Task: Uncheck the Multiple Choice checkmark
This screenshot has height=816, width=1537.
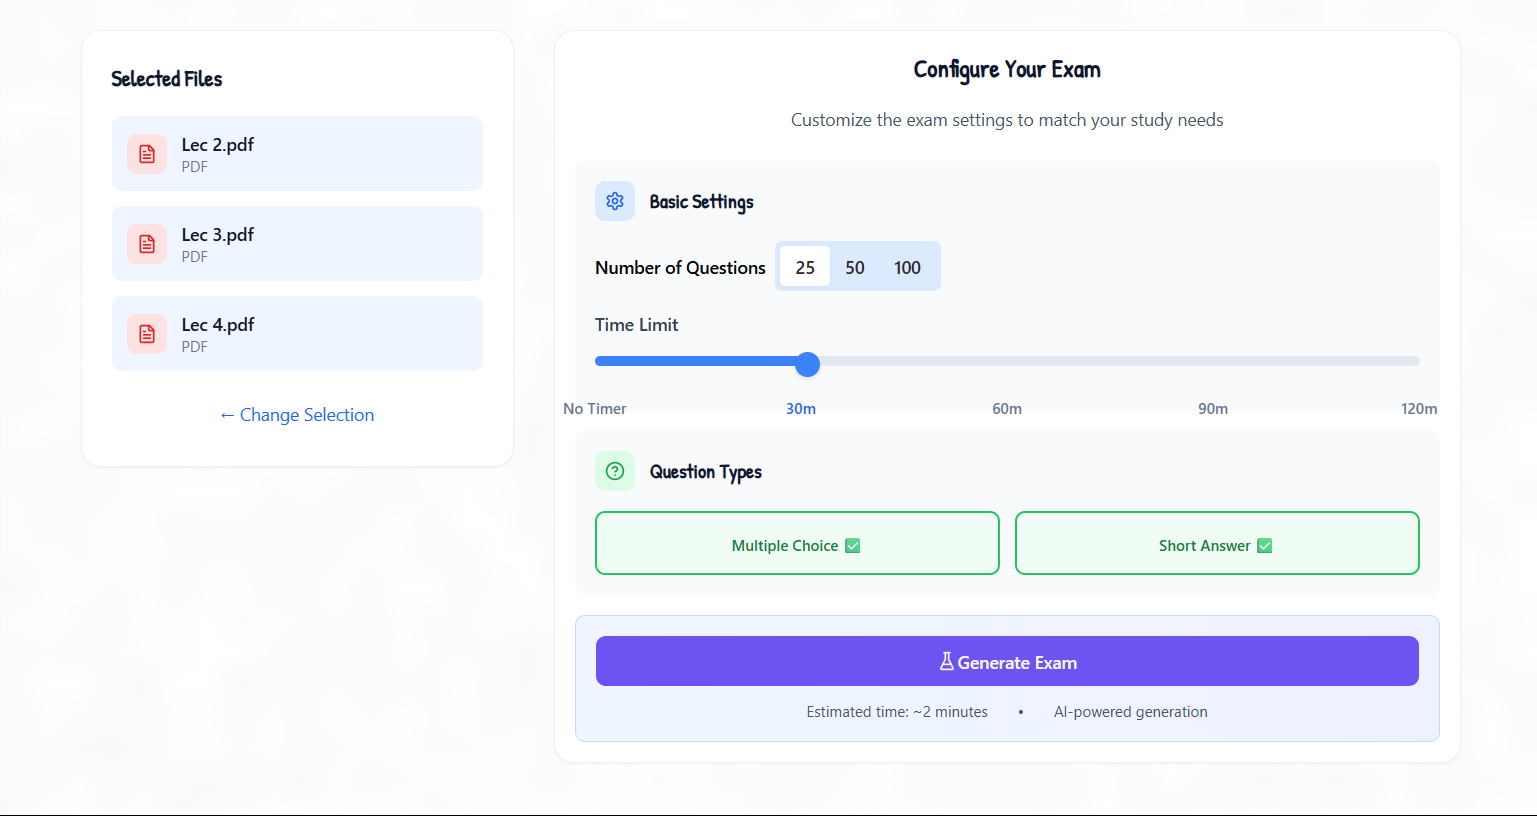Action: tap(853, 546)
